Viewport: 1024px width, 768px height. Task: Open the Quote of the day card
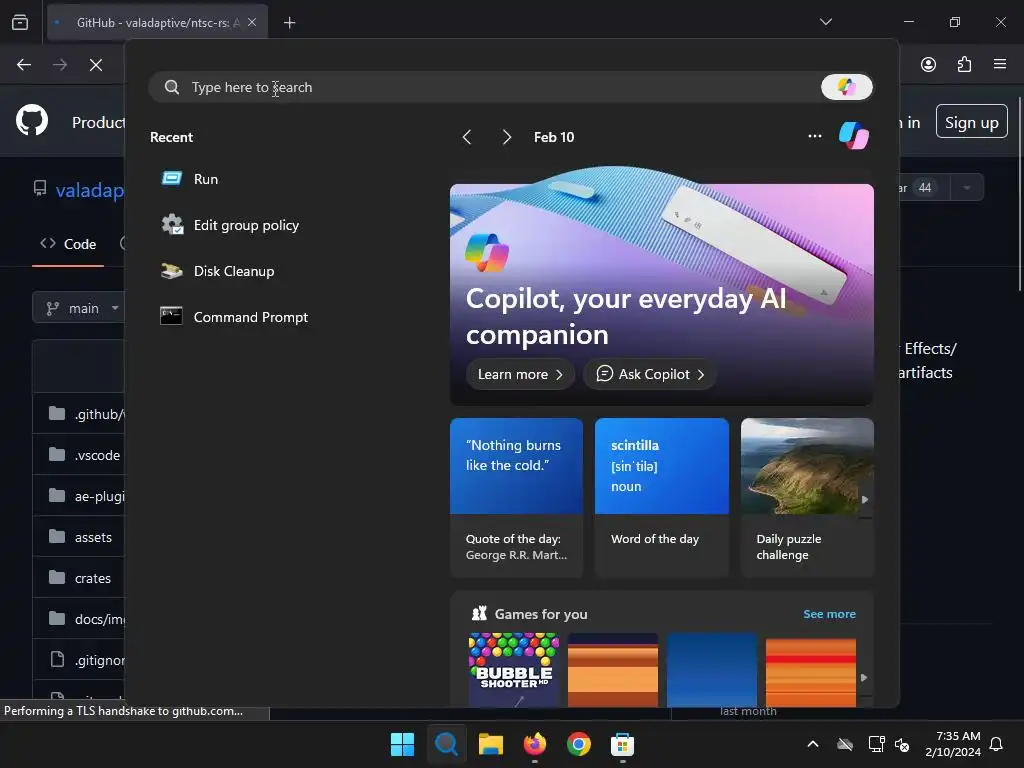516,498
